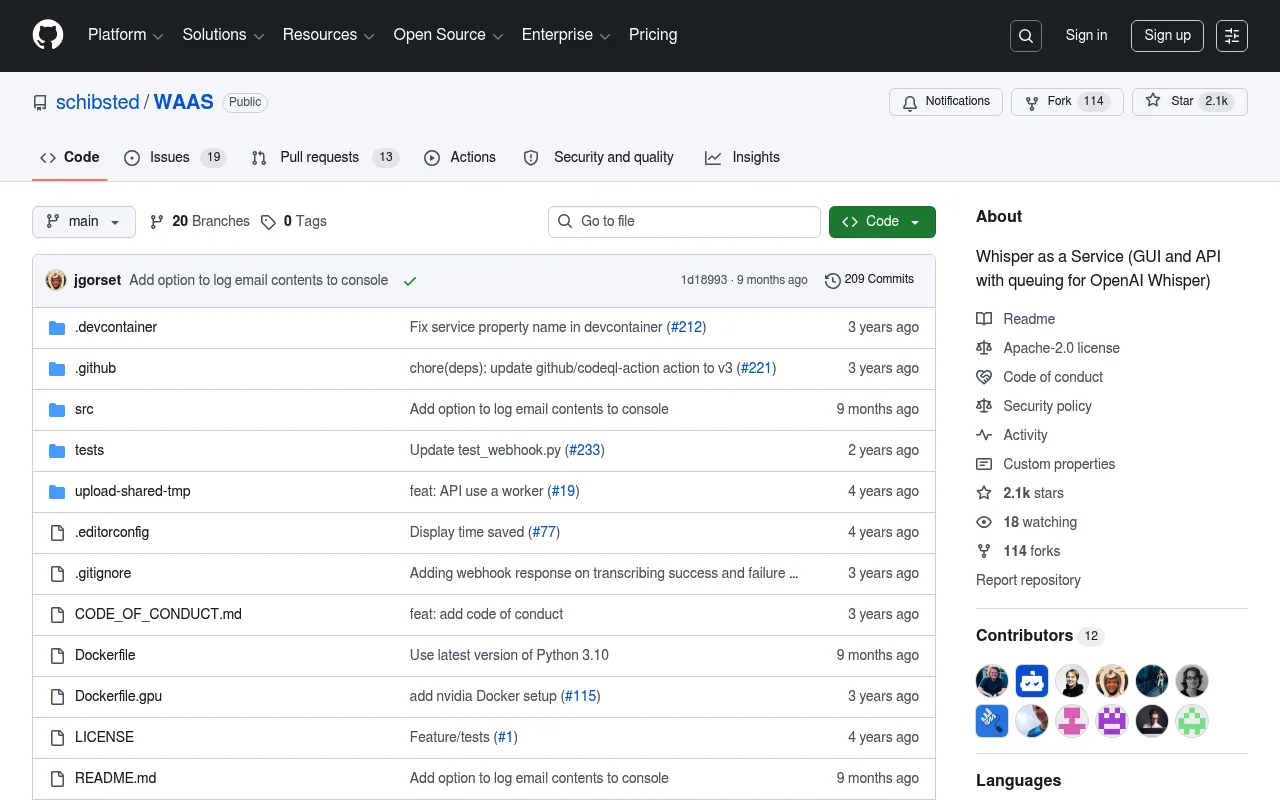1280x800 pixels.
Task: Open Custom properties link
Action: [1059, 464]
